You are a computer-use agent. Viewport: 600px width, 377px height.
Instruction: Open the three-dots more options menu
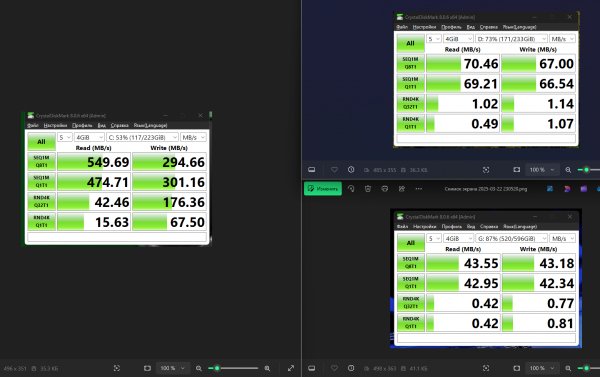(x=419, y=189)
